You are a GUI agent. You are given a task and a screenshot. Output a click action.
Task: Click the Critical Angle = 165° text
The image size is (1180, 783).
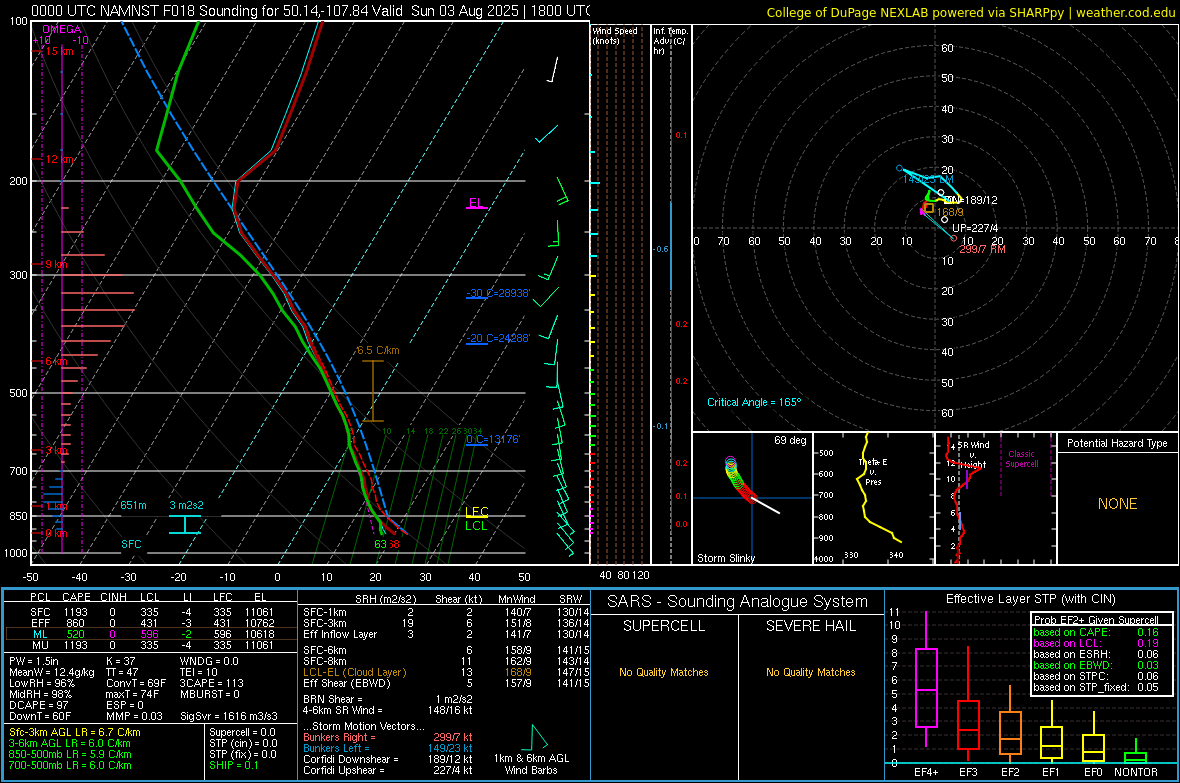click(754, 402)
